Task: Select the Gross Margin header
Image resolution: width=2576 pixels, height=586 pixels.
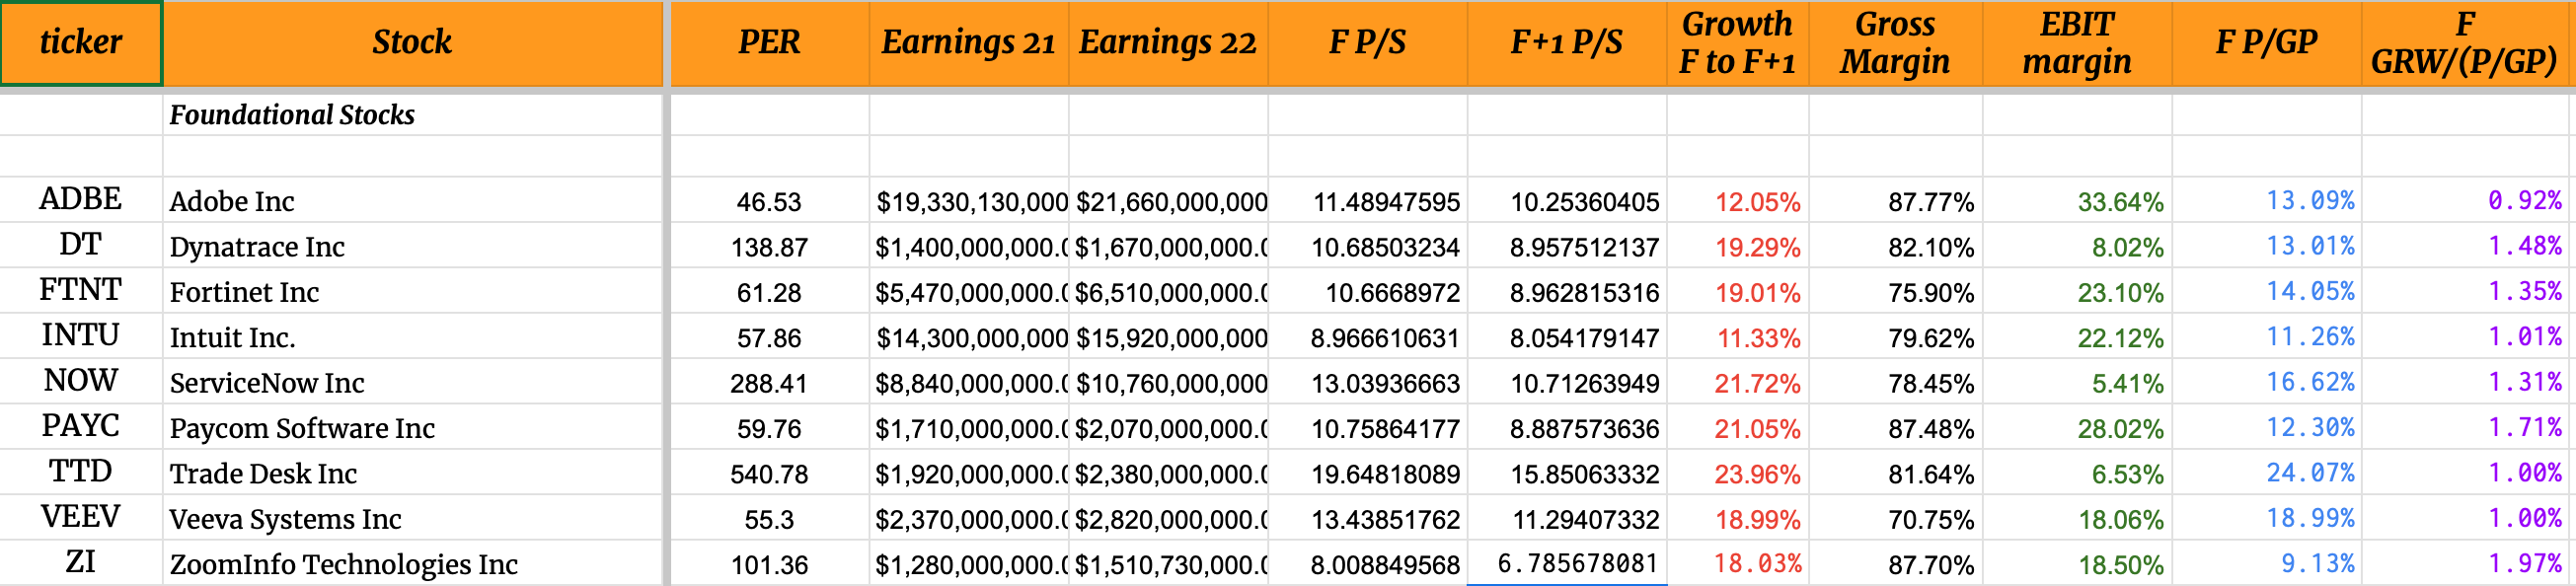Action: (1894, 43)
